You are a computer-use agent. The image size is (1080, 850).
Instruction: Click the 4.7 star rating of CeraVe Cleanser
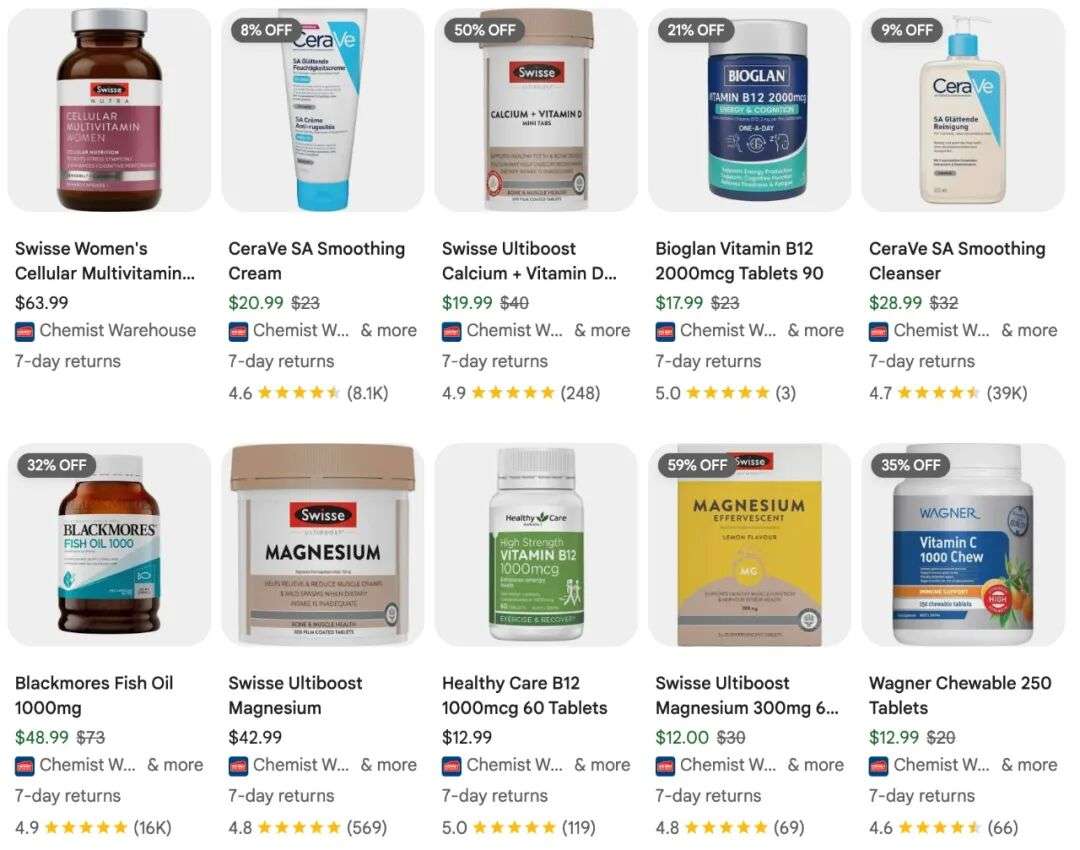[x=948, y=393]
